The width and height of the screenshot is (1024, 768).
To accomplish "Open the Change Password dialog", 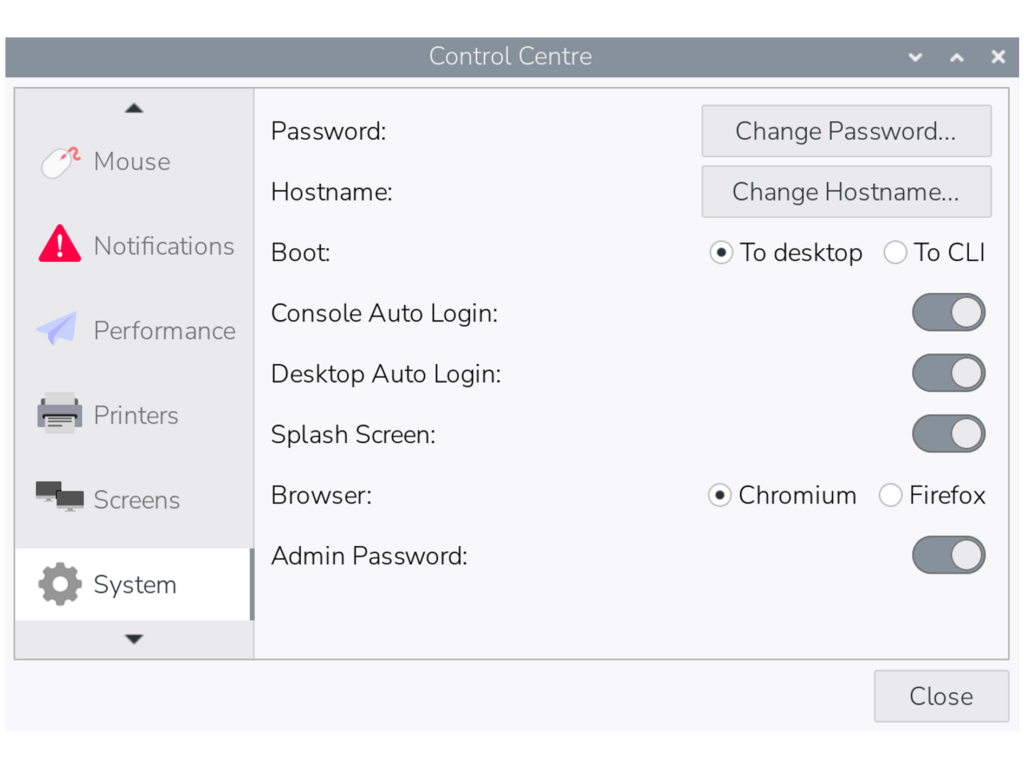I will [x=846, y=131].
